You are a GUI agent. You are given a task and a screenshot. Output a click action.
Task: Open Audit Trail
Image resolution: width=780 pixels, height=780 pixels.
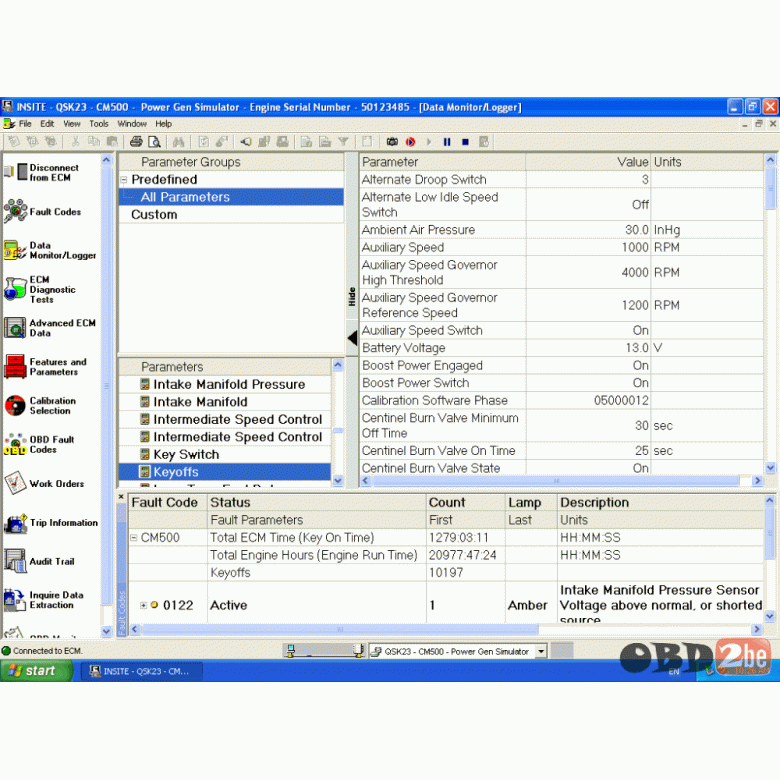point(40,561)
